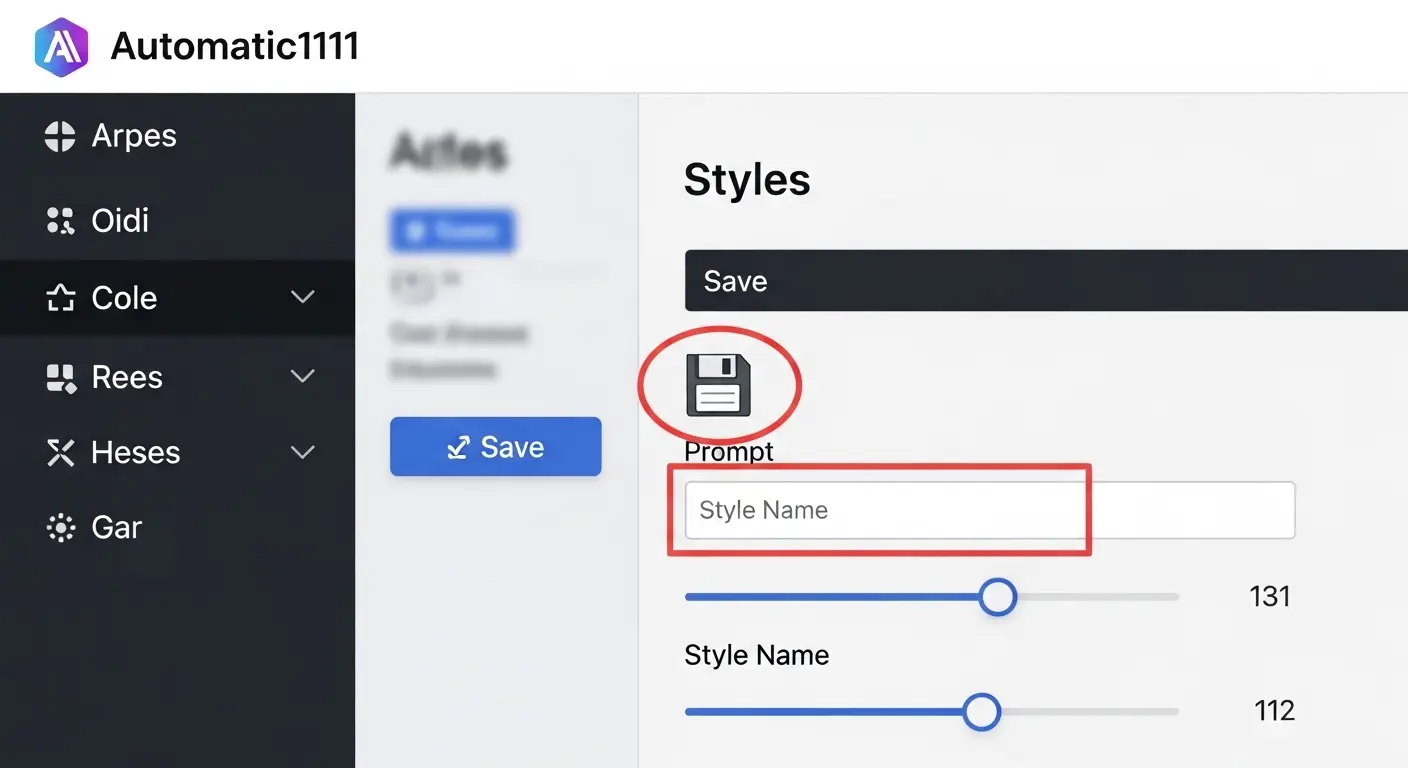Image resolution: width=1408 pixels, height=768 pixels.
Task: Click the Cole icon in the sidebar
Action: tap(60, 298)
